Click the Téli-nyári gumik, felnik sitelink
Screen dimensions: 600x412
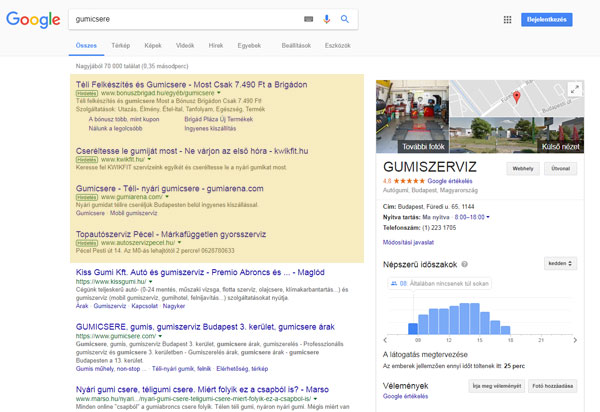(x=181, y=369)
